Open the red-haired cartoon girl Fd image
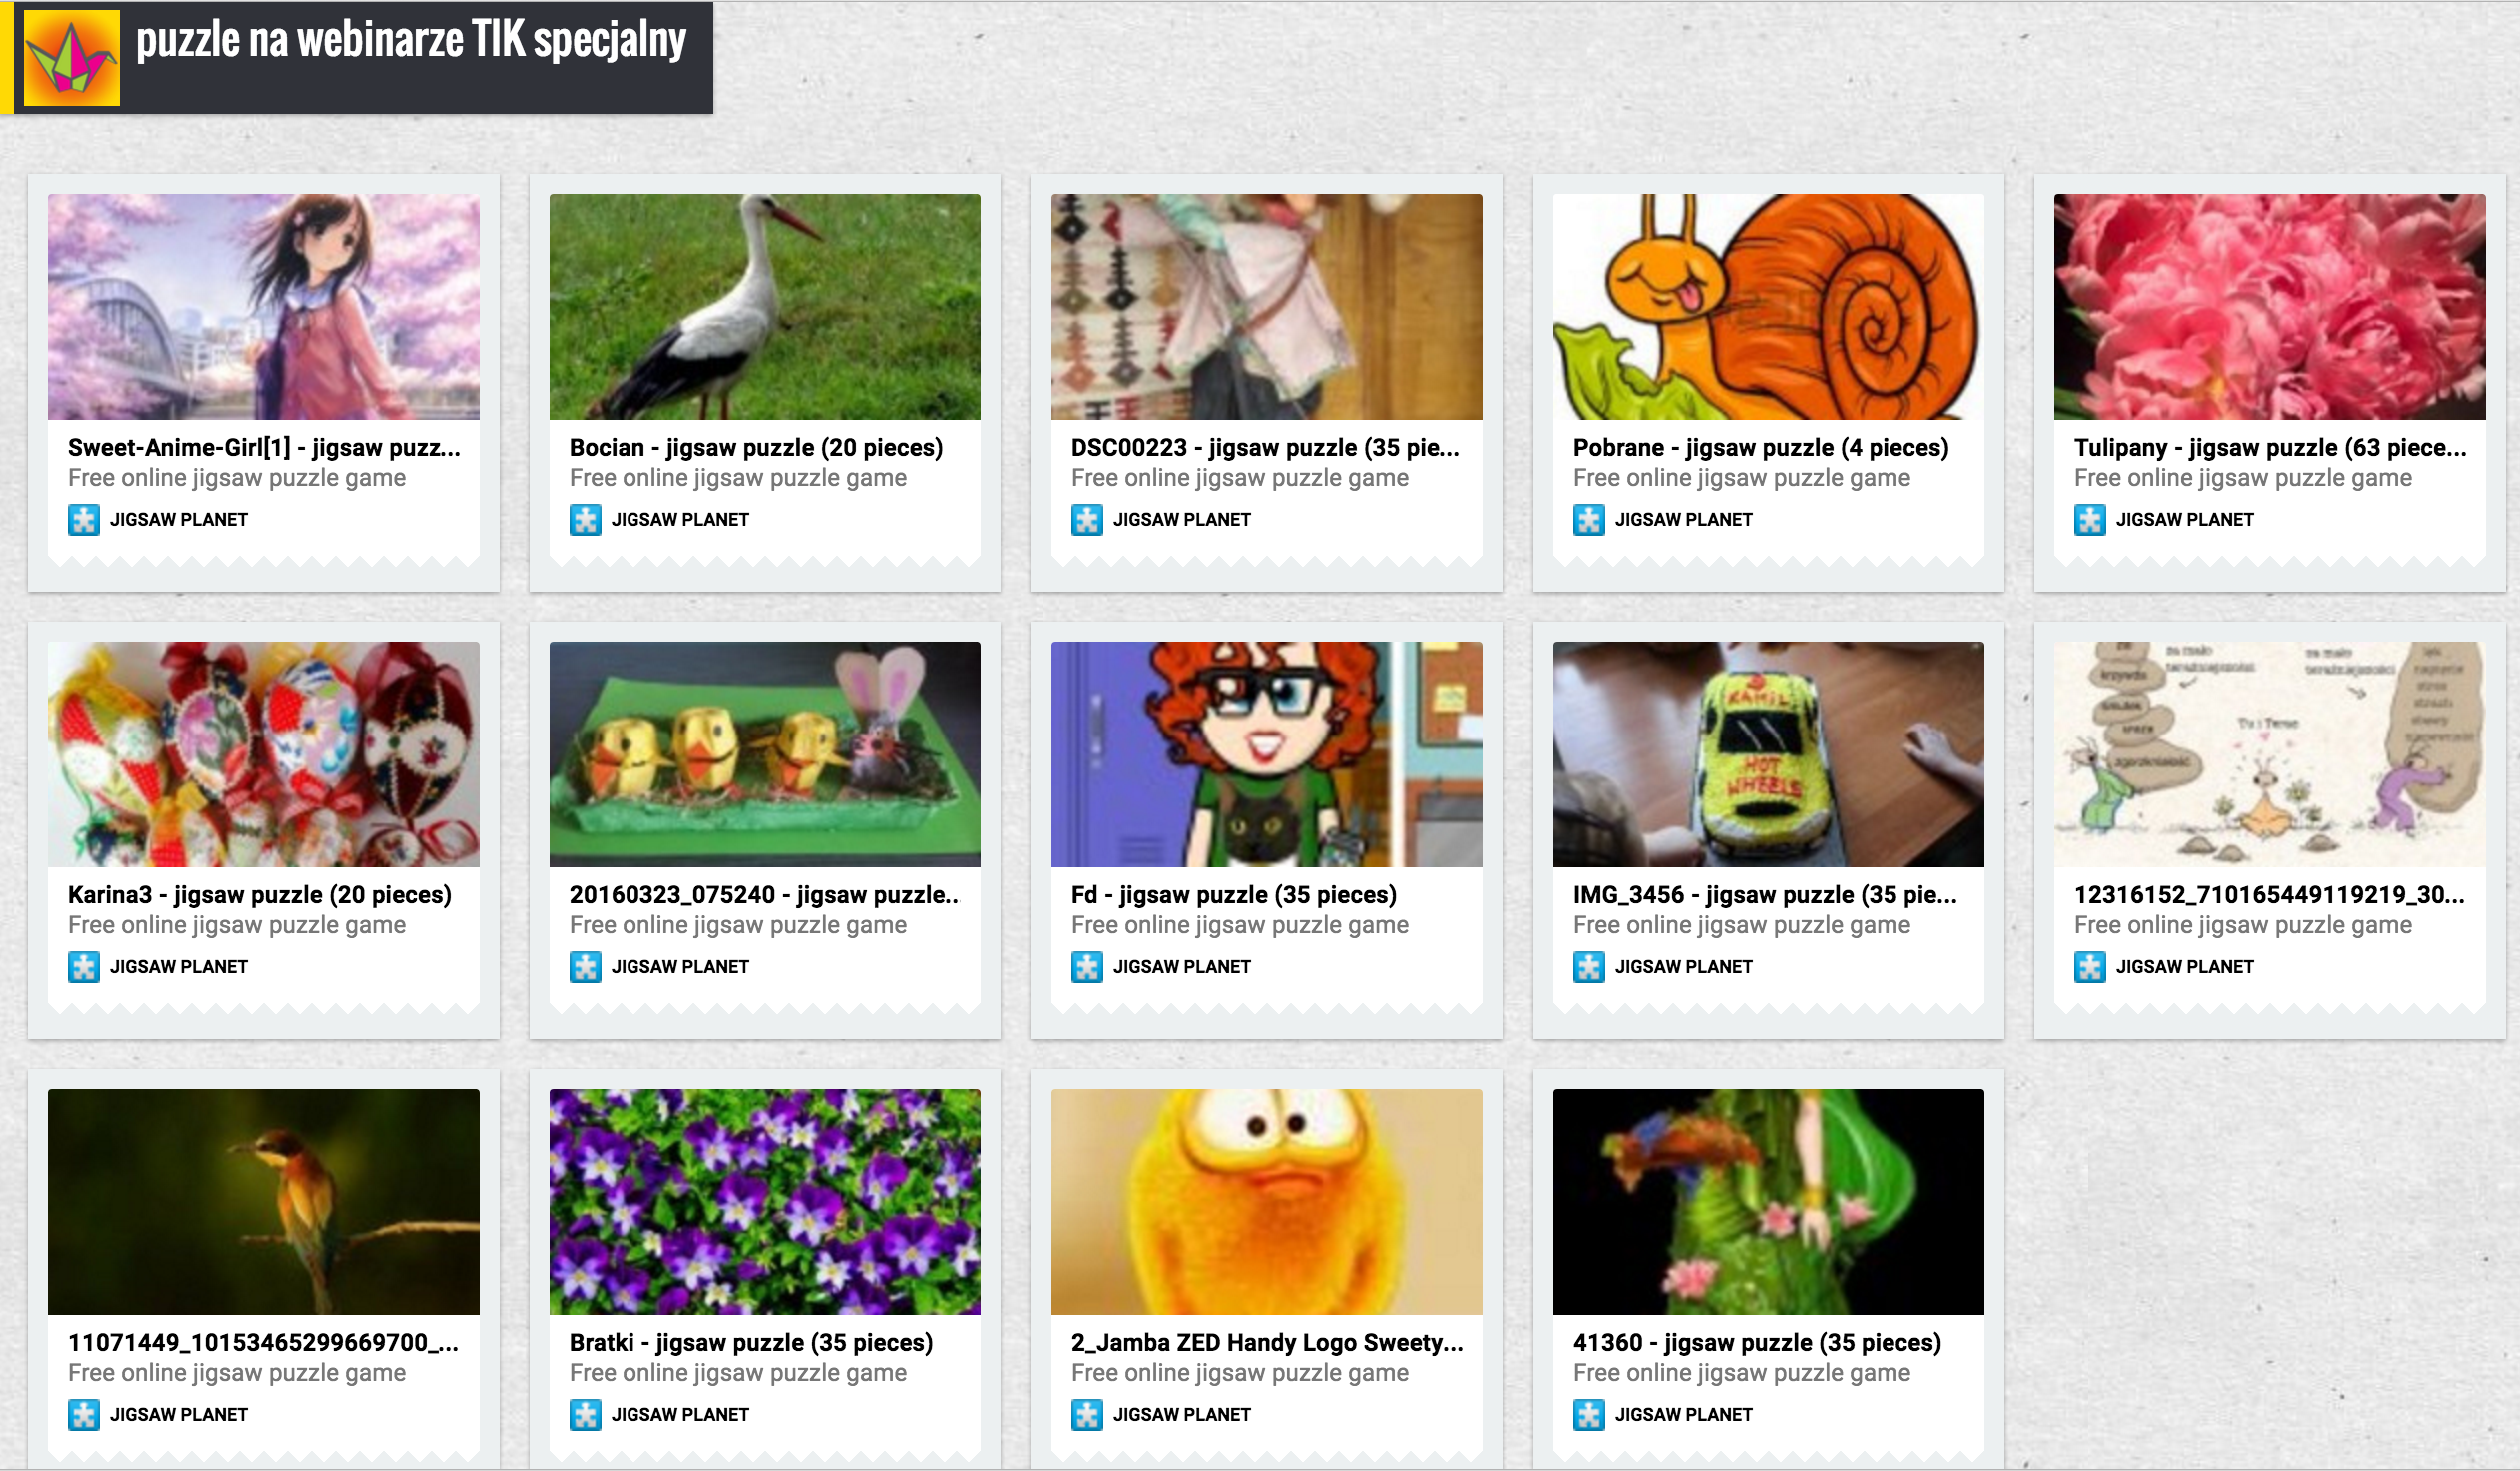Viewport: 2520px width, 1471px height. pos(1267,755)
